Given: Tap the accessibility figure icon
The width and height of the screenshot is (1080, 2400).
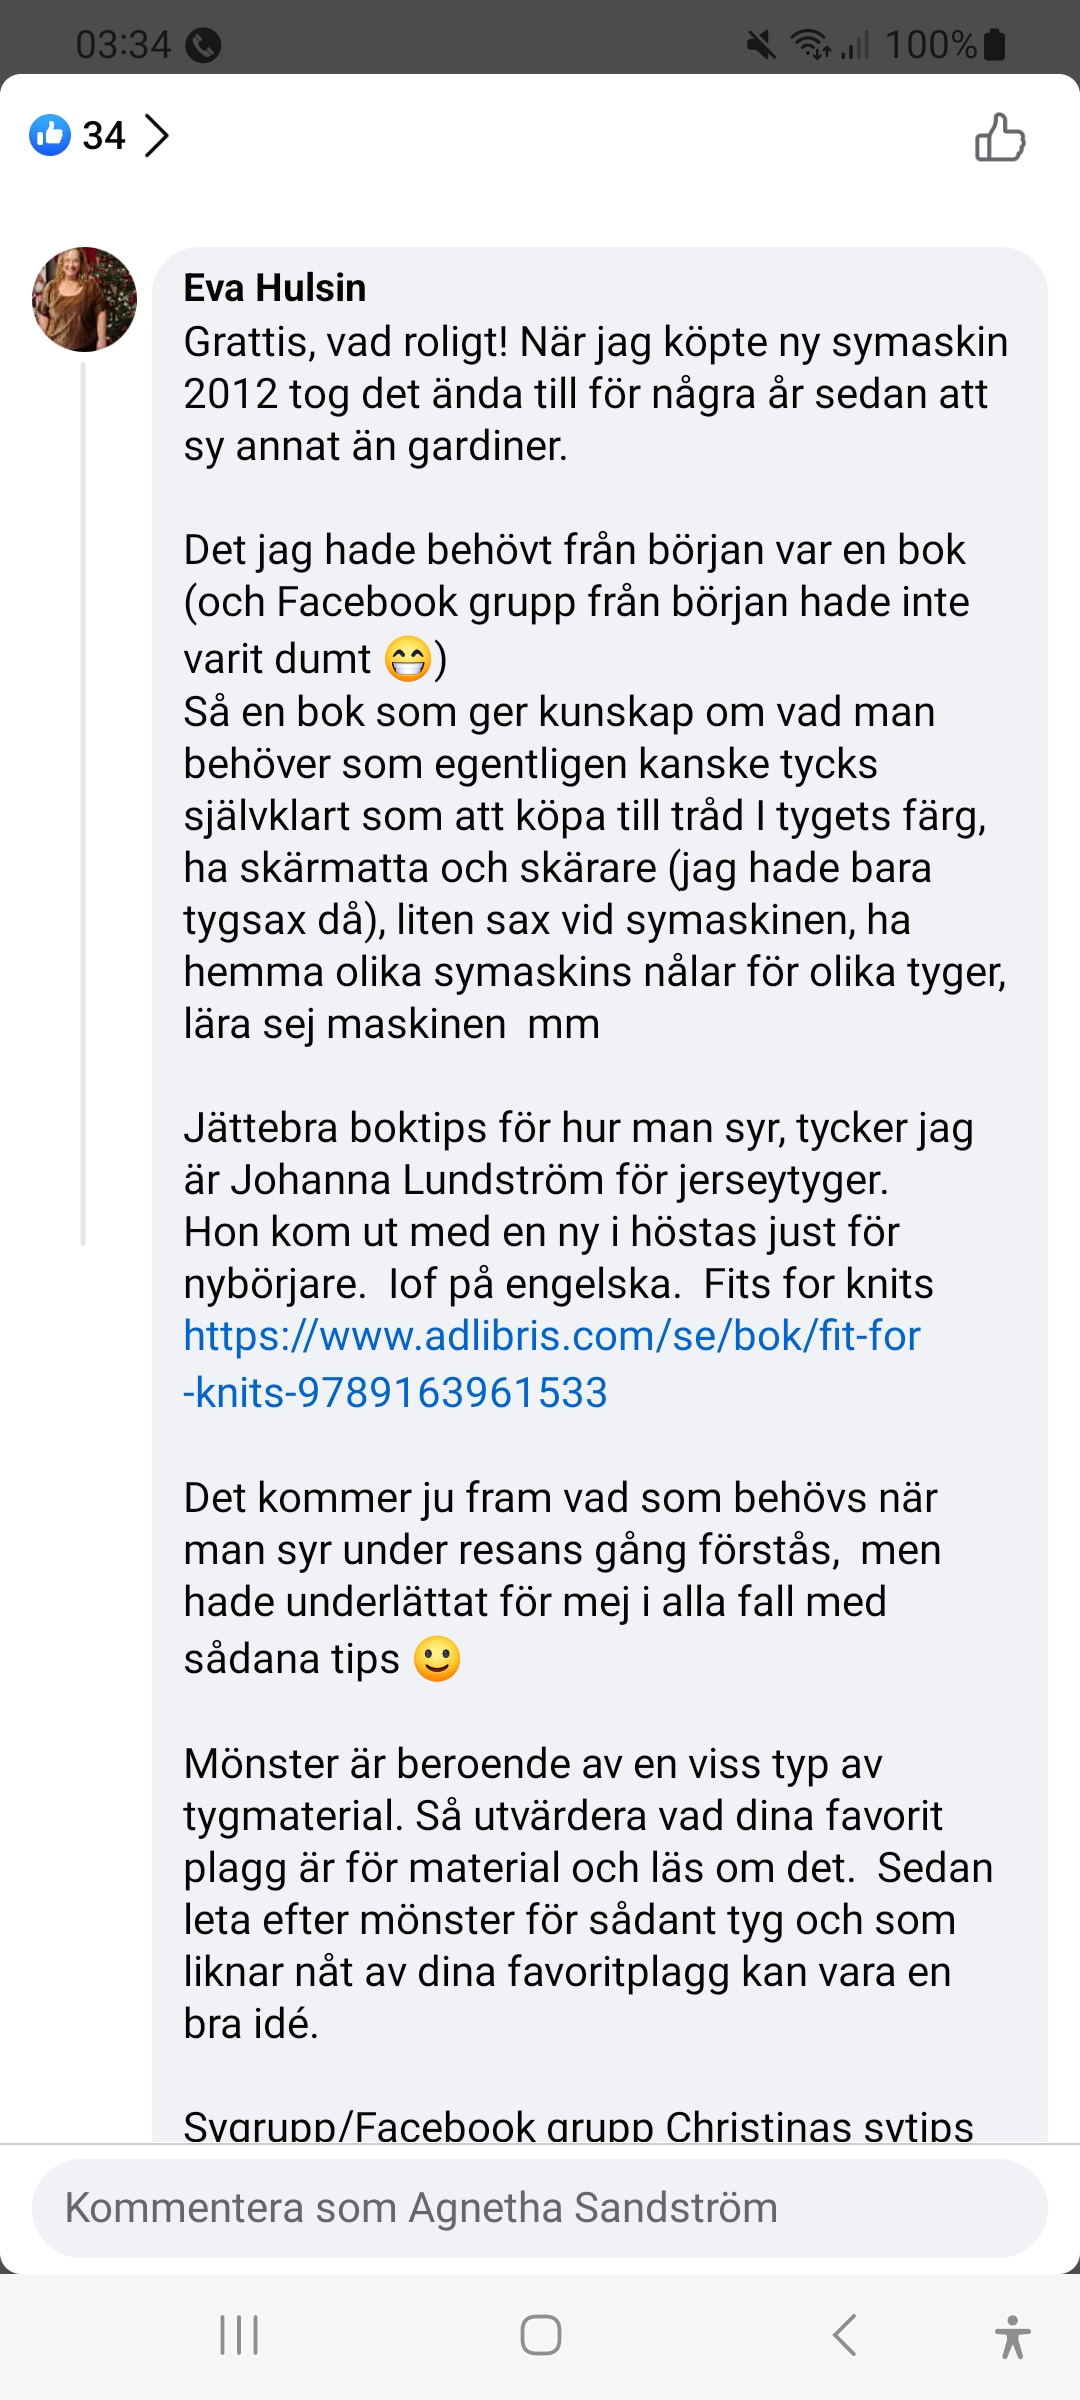Looking at the screenshot, I should click(1012, 2336).
